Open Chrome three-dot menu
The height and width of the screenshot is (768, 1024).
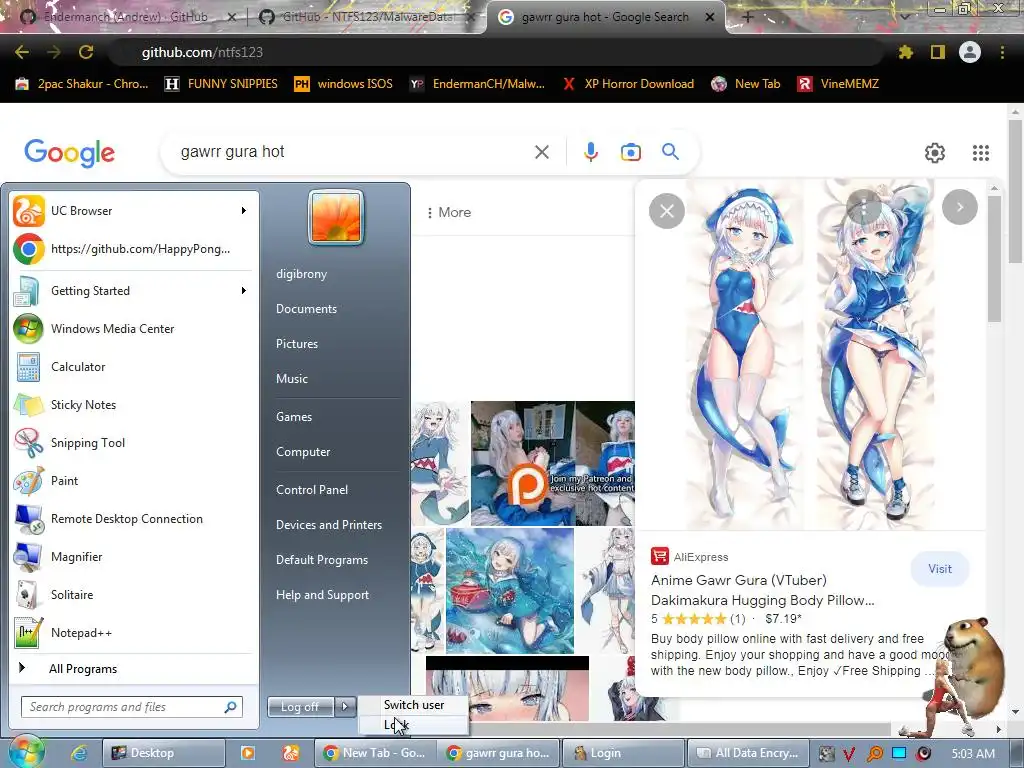[1002, 52]
